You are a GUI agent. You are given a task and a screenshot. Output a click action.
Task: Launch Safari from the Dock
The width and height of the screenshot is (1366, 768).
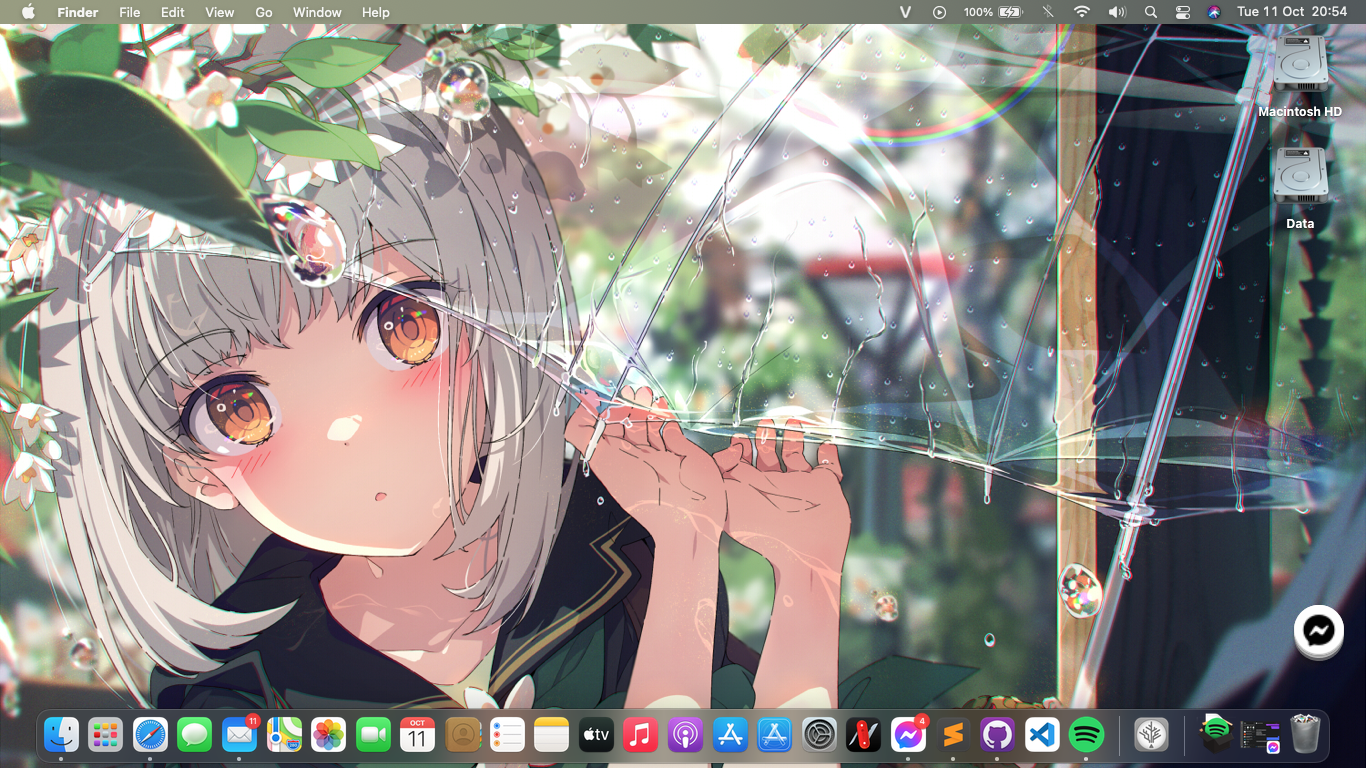pos(150,736)
